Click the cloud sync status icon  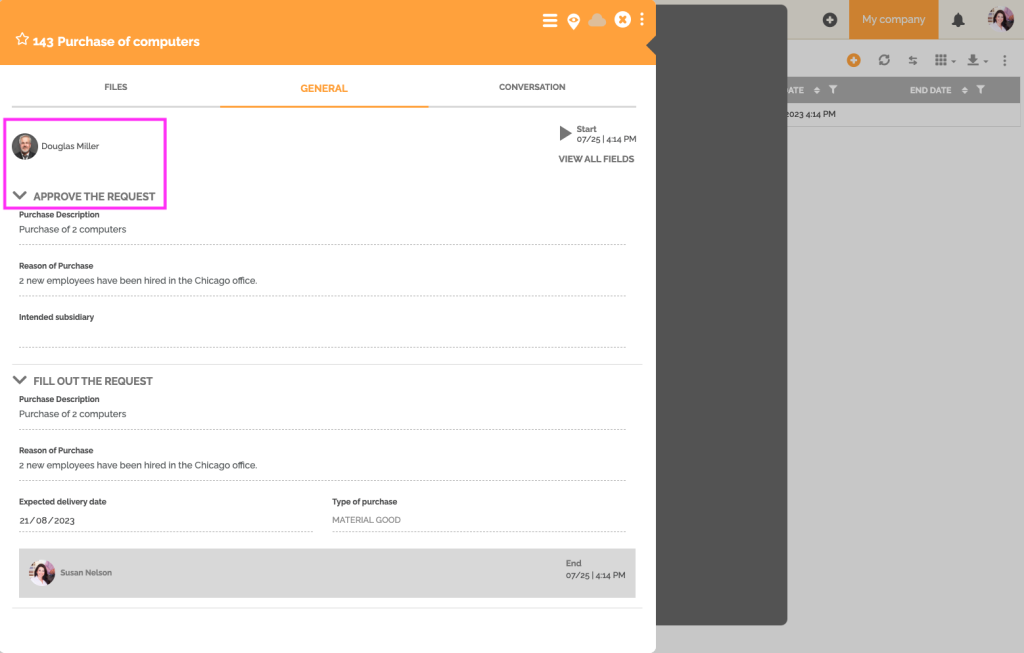pos(597,19)
